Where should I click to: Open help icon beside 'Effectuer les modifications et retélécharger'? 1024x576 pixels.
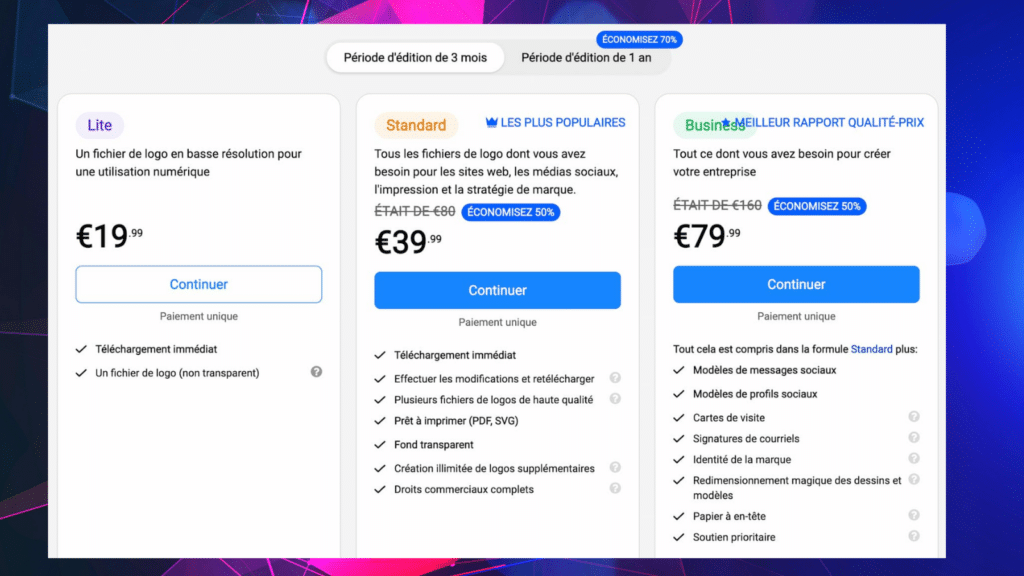tap(615, 377)
